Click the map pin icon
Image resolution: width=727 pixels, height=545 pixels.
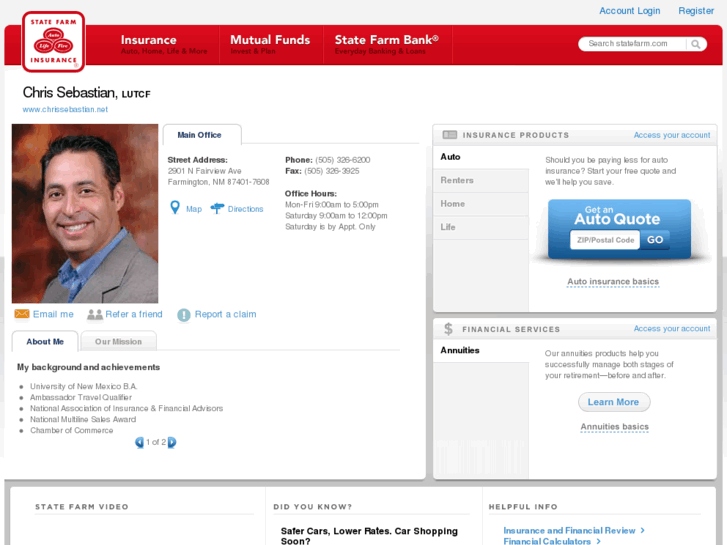coord(175,208)
